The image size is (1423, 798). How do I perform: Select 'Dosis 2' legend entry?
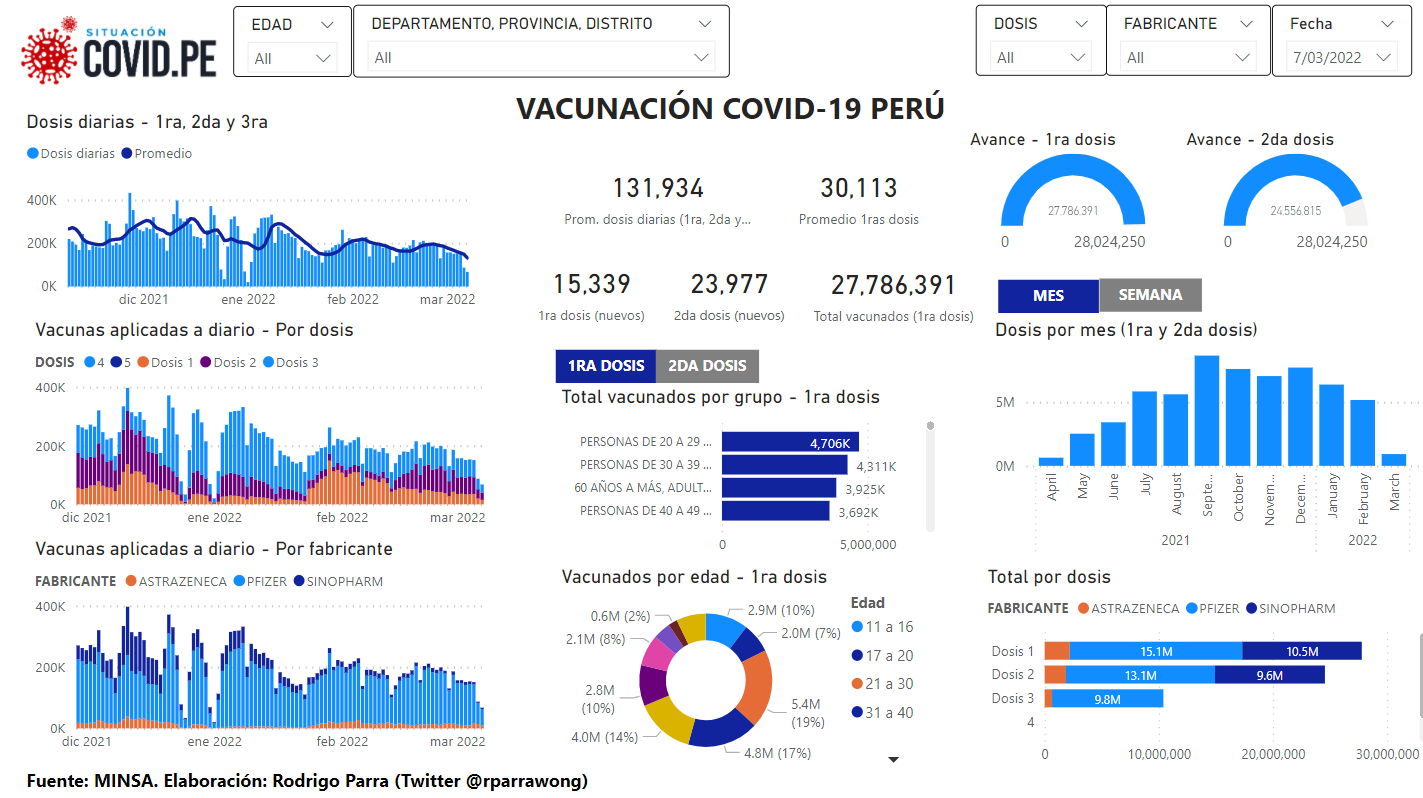click(x=229, y=363)
